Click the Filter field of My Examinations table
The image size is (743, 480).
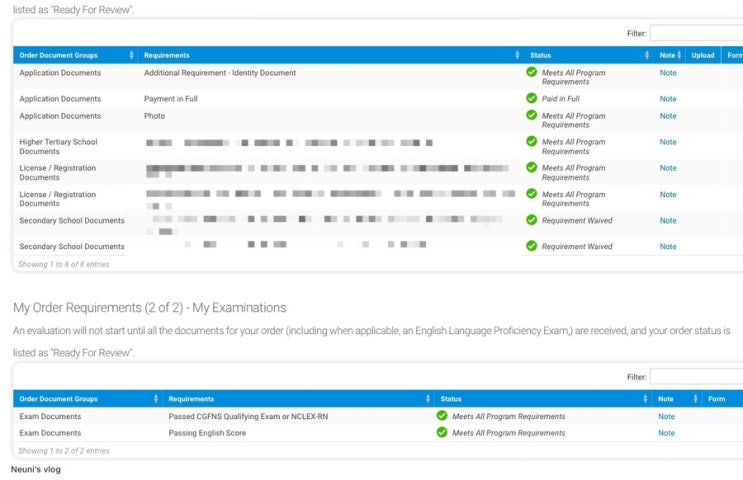pyautogui.click(x=696, y=377)
